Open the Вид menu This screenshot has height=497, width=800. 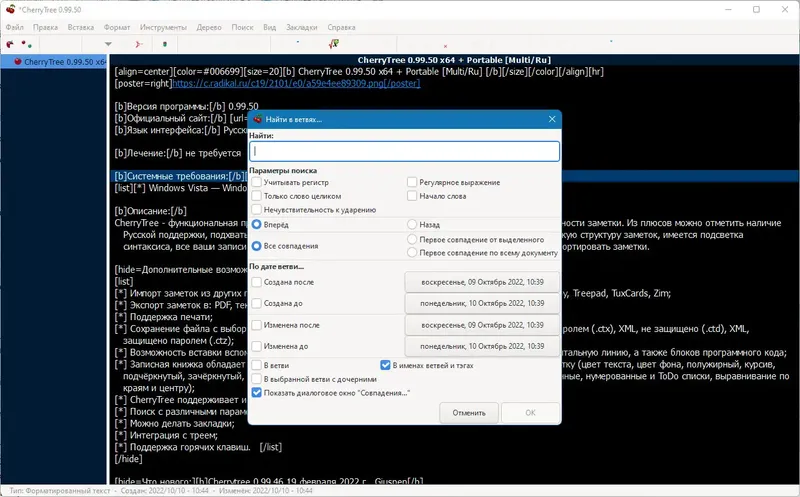(269, 28)
